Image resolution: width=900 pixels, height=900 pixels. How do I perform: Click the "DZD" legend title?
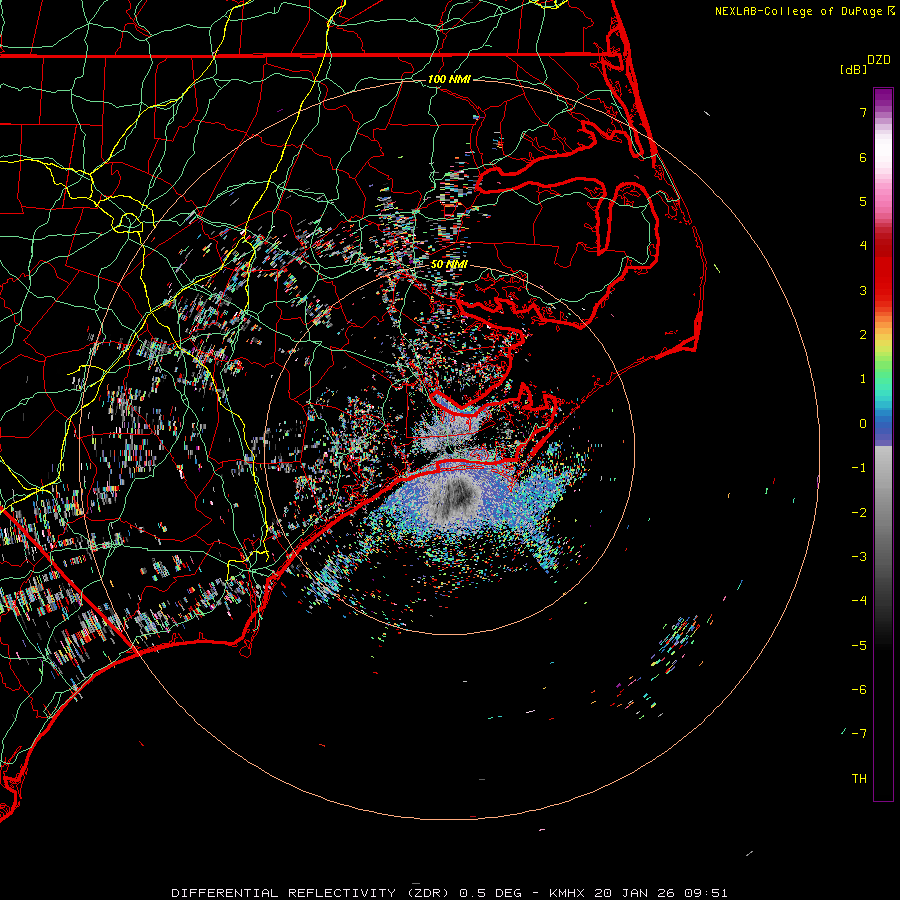[x=879, y=60]
